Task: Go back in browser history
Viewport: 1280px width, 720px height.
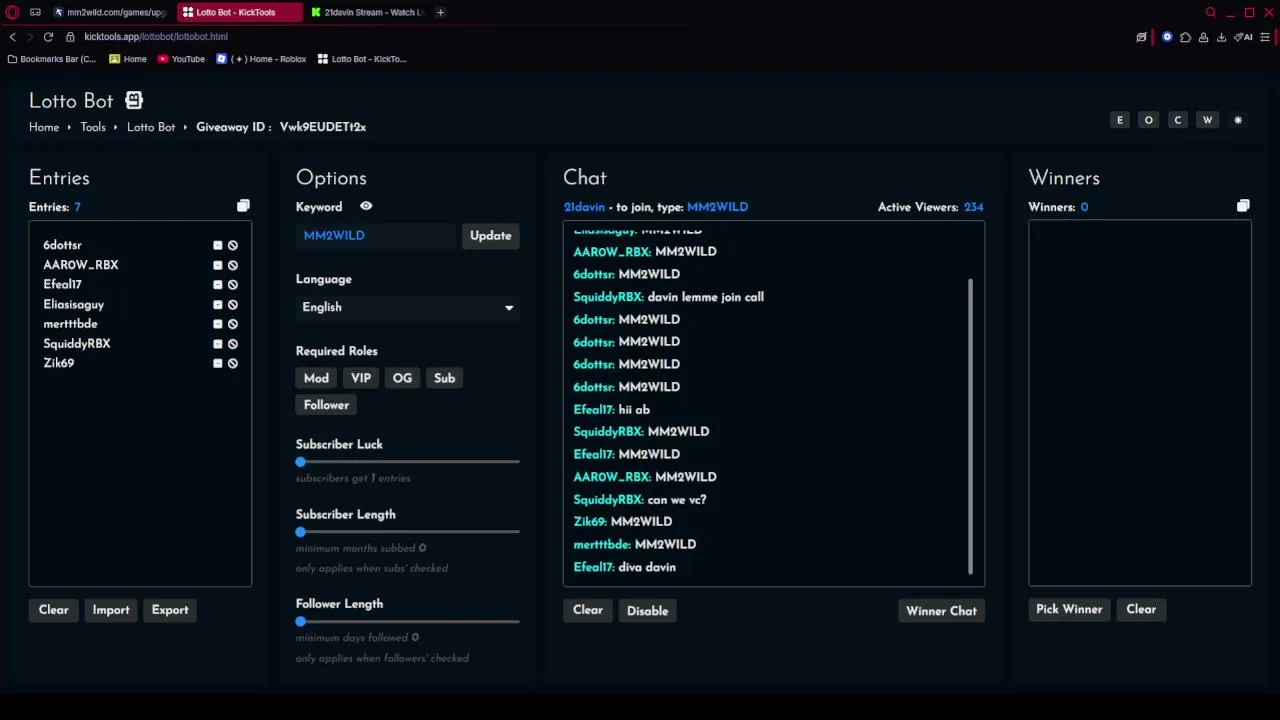Action: pyautogui.click(x=12, y=37)
